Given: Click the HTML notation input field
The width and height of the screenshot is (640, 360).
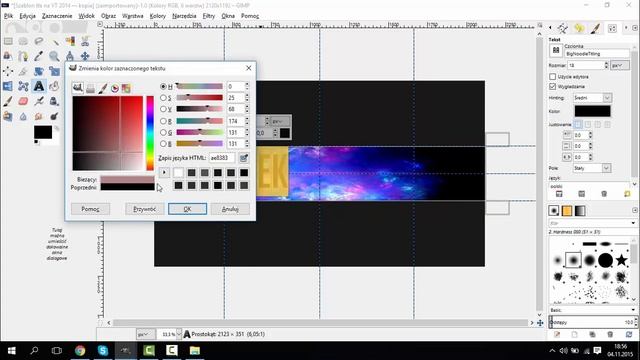Looking at the screenshot, I should pos(222,158).
